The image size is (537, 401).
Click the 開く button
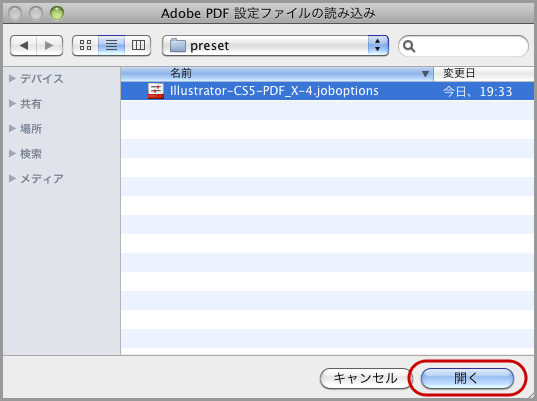467,378
